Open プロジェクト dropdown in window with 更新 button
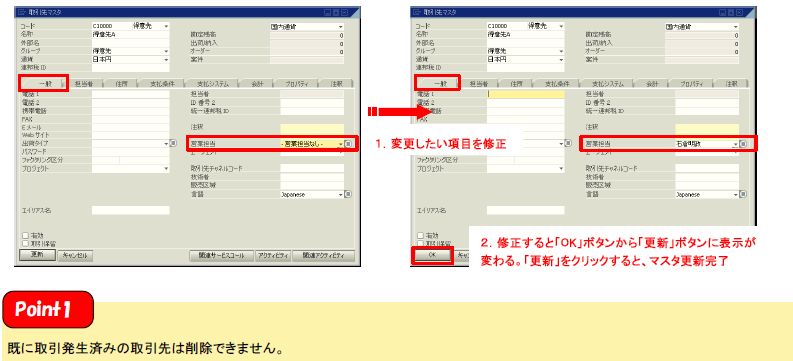793x361 pixels. (166, 168)
